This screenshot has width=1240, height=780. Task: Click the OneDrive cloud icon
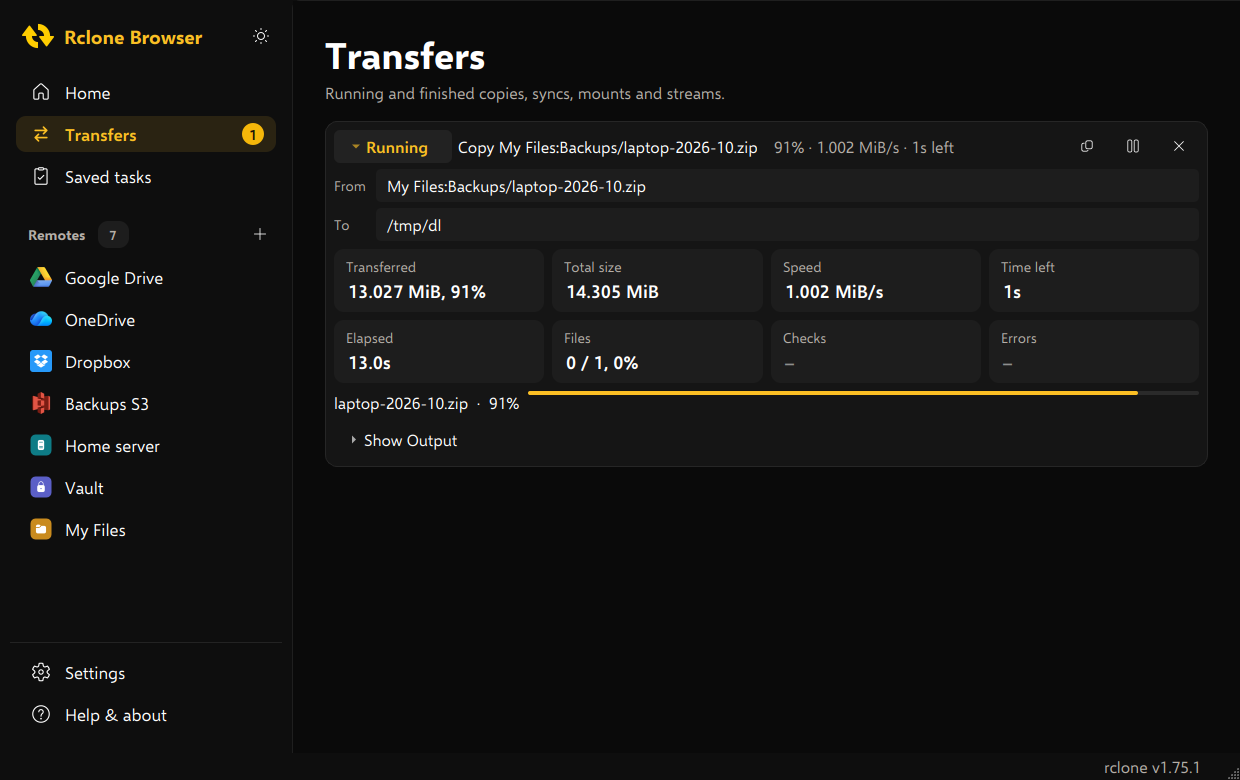[x=41, y=320]
